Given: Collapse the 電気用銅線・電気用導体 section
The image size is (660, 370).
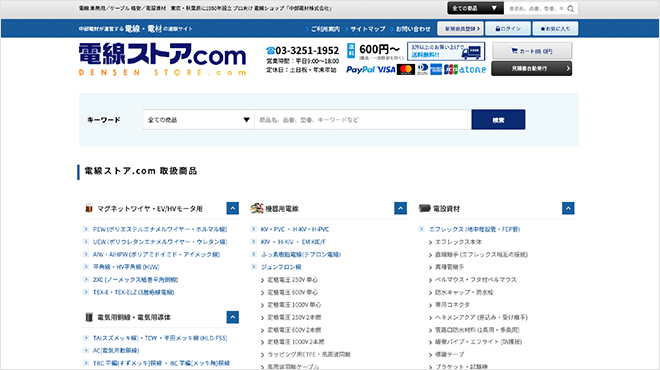Looking at the screenshot, I should point(232,317).
